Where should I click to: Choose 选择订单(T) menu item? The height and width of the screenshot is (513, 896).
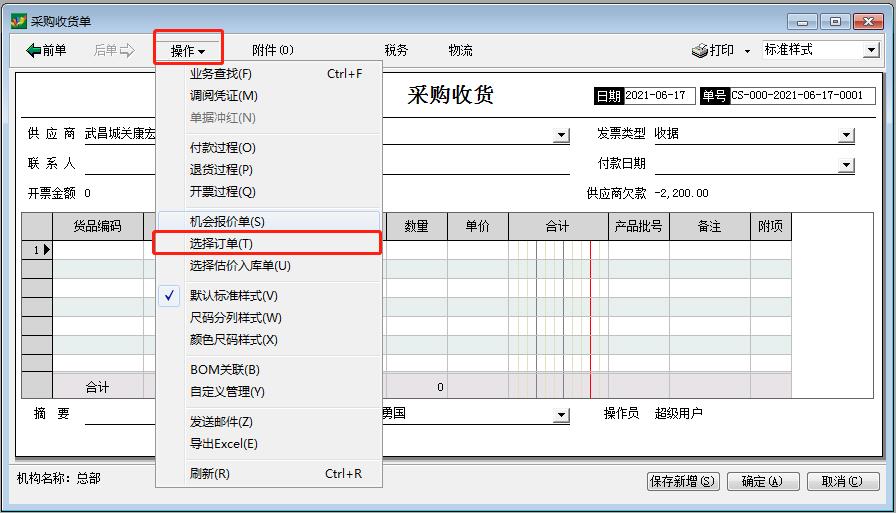269,244
